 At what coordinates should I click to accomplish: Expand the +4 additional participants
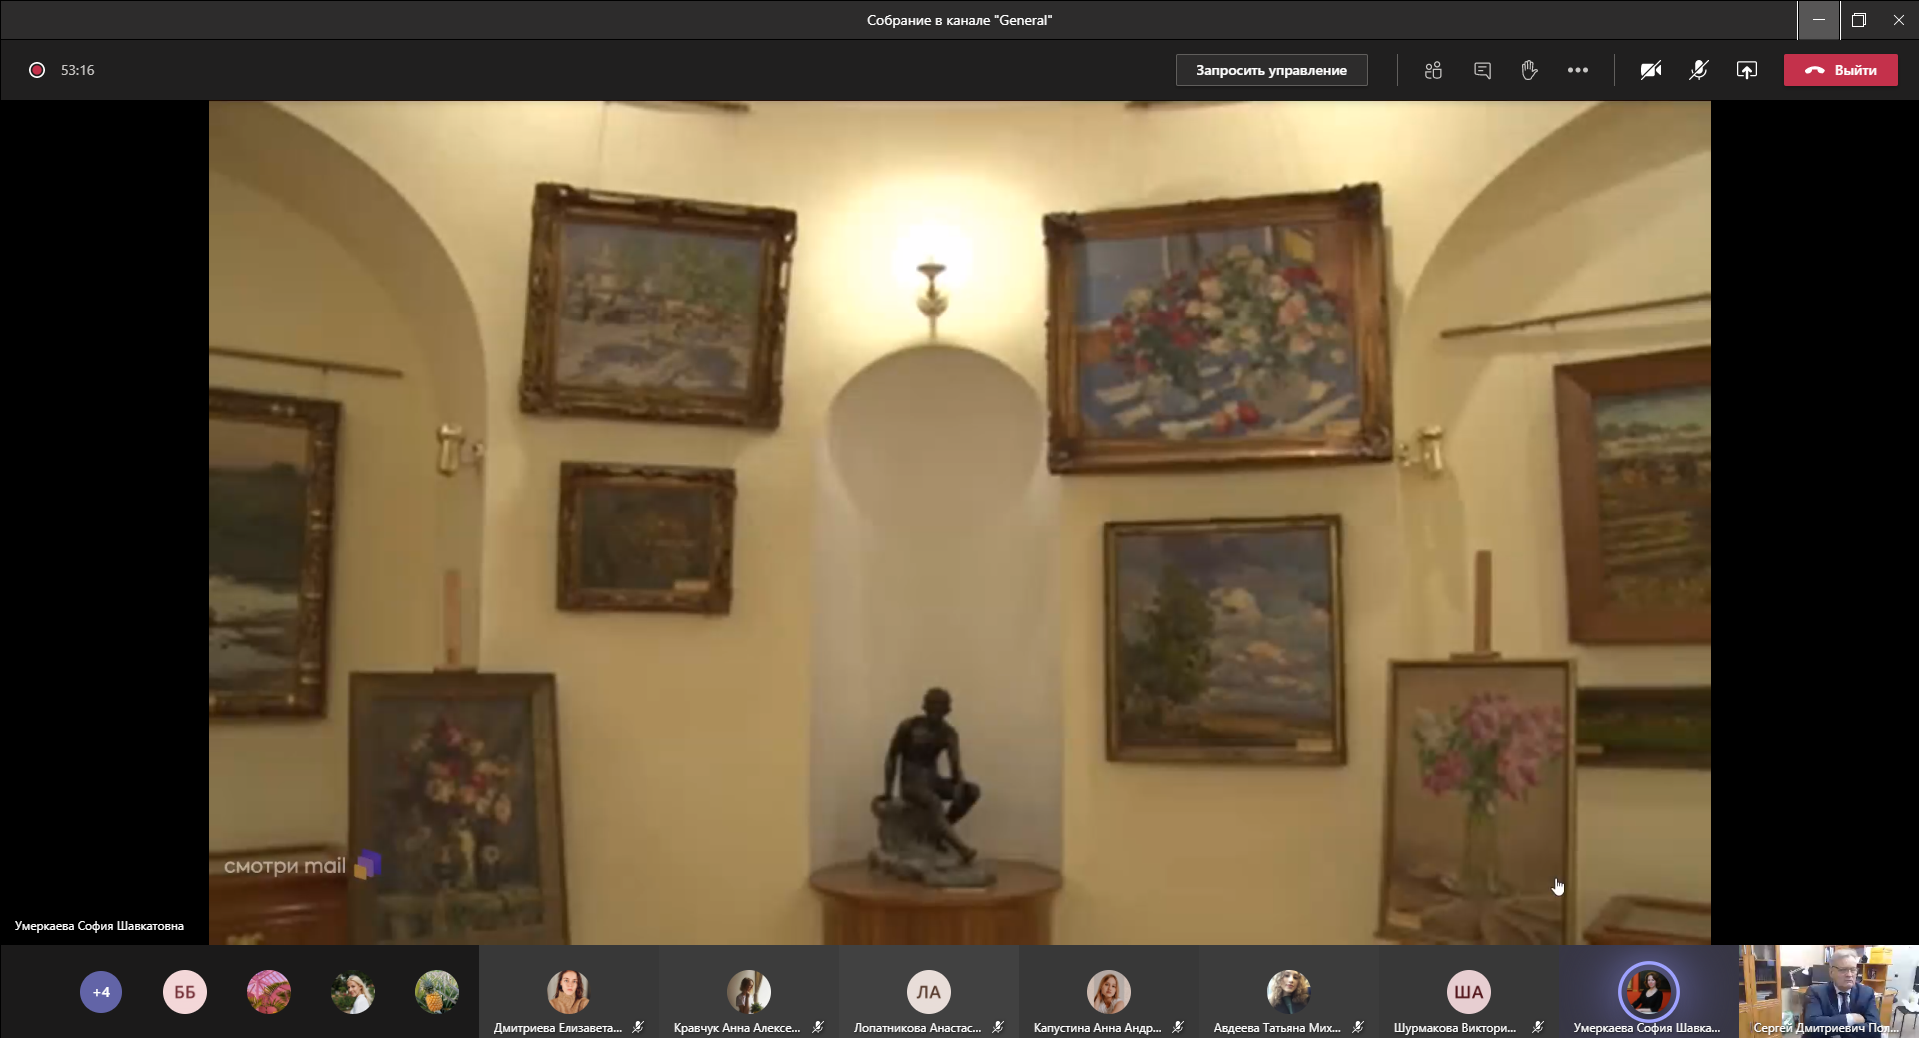click(x=101, y=992)
